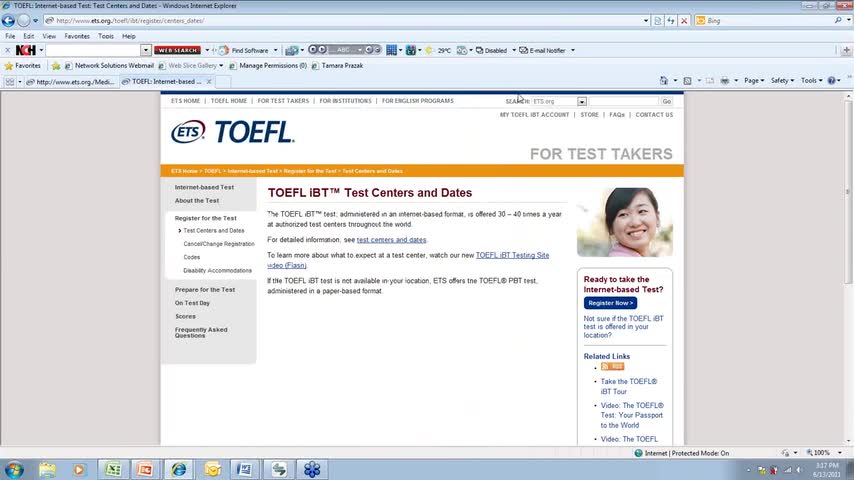Expand the Web Slice Gallery dropdown

[221, 65]
